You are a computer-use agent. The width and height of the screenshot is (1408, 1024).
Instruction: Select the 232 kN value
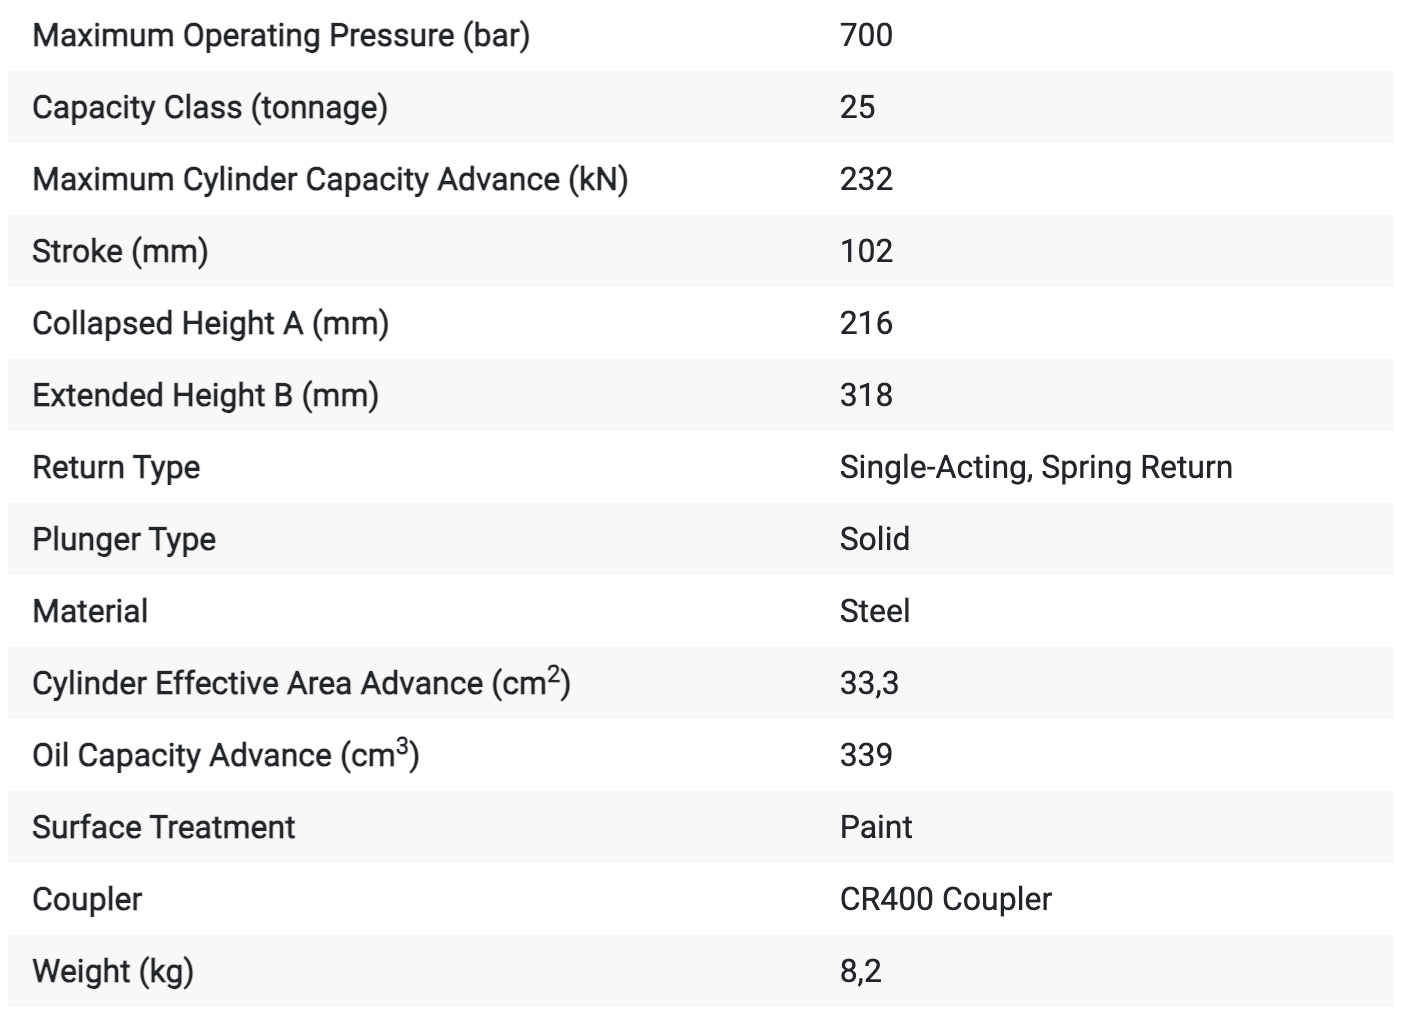[866, 179]
